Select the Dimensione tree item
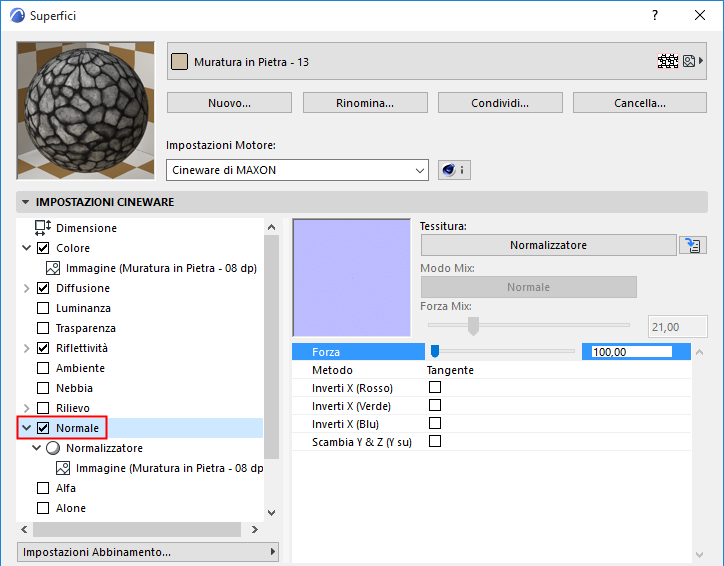The image size is (724, 566). [86, 228]
